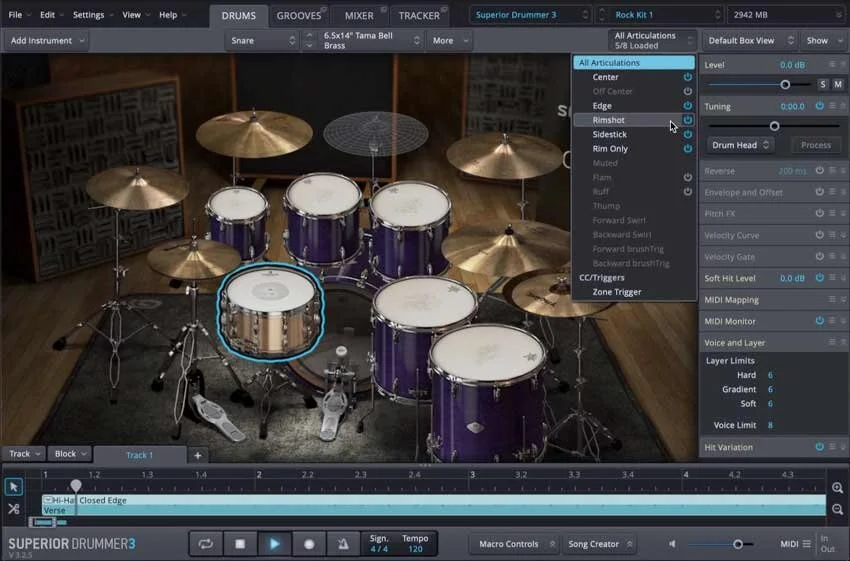
Task: Open the Snare instrument selector
Action: (x=263, y=40)
